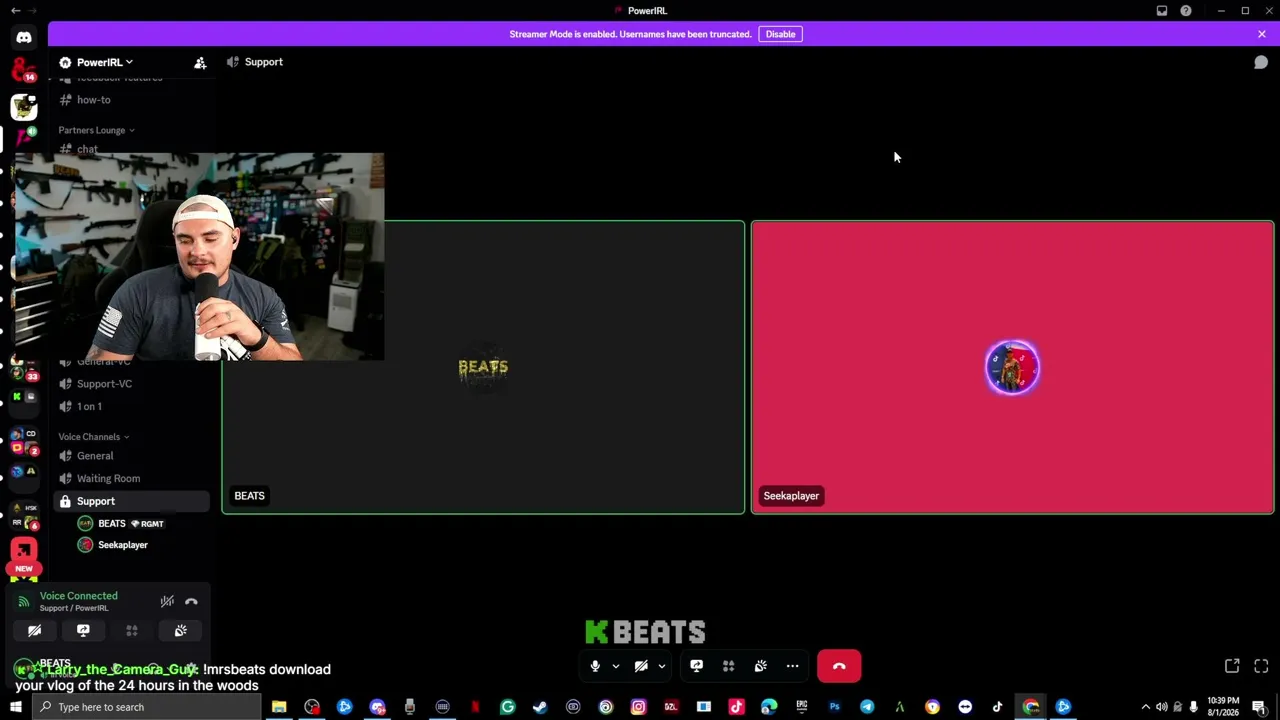Viewport: 1280px width, 720px height.
Task: Mute microphone in call control bar
Action: coord(595,666)
